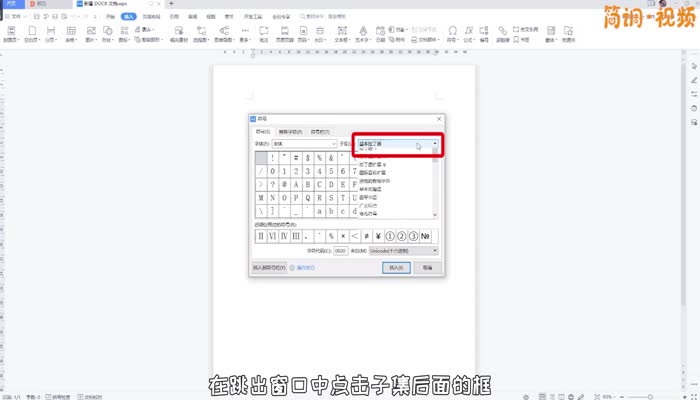Insert a Comment using the ribbon icon

(264, 33)
